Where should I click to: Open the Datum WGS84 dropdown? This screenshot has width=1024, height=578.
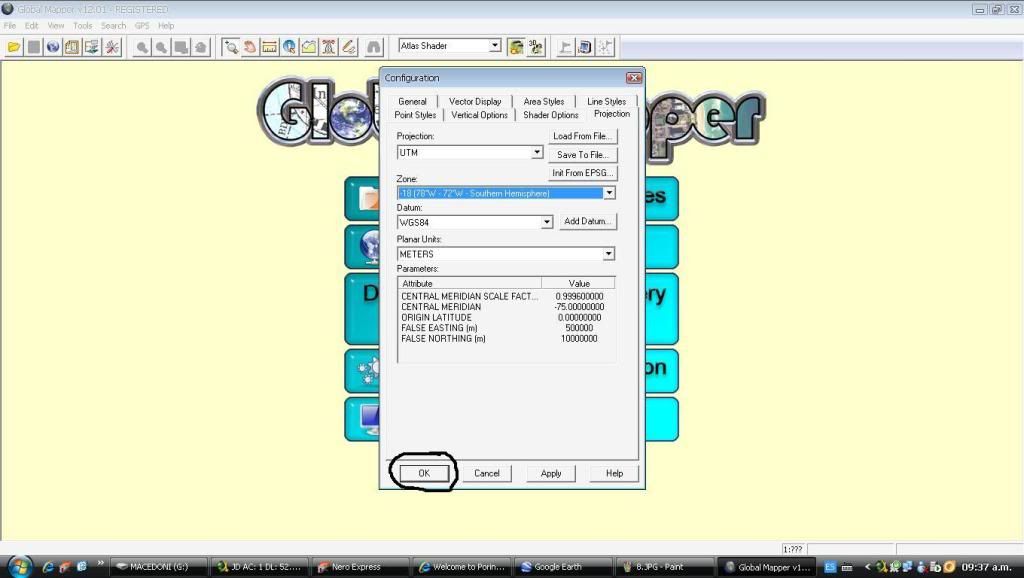coord(547,222)
